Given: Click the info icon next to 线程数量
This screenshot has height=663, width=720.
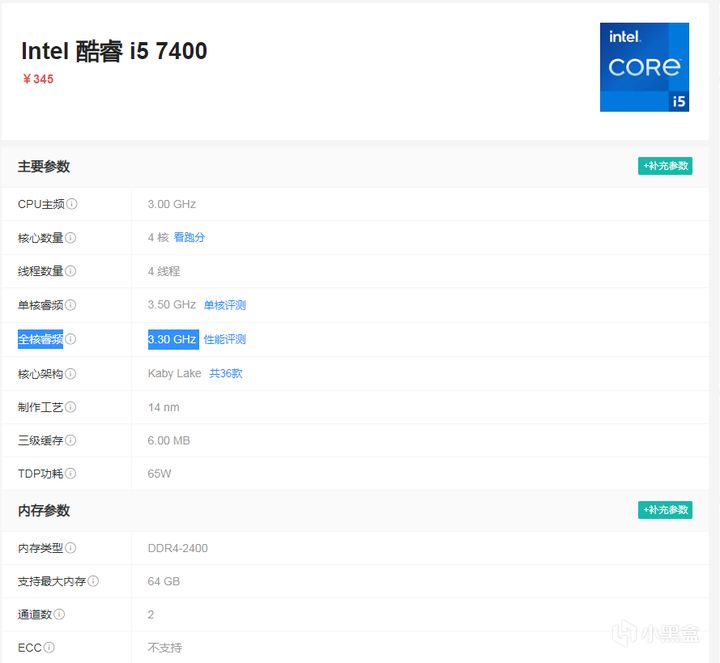Looking at the screenshot, I should point(70,271).
